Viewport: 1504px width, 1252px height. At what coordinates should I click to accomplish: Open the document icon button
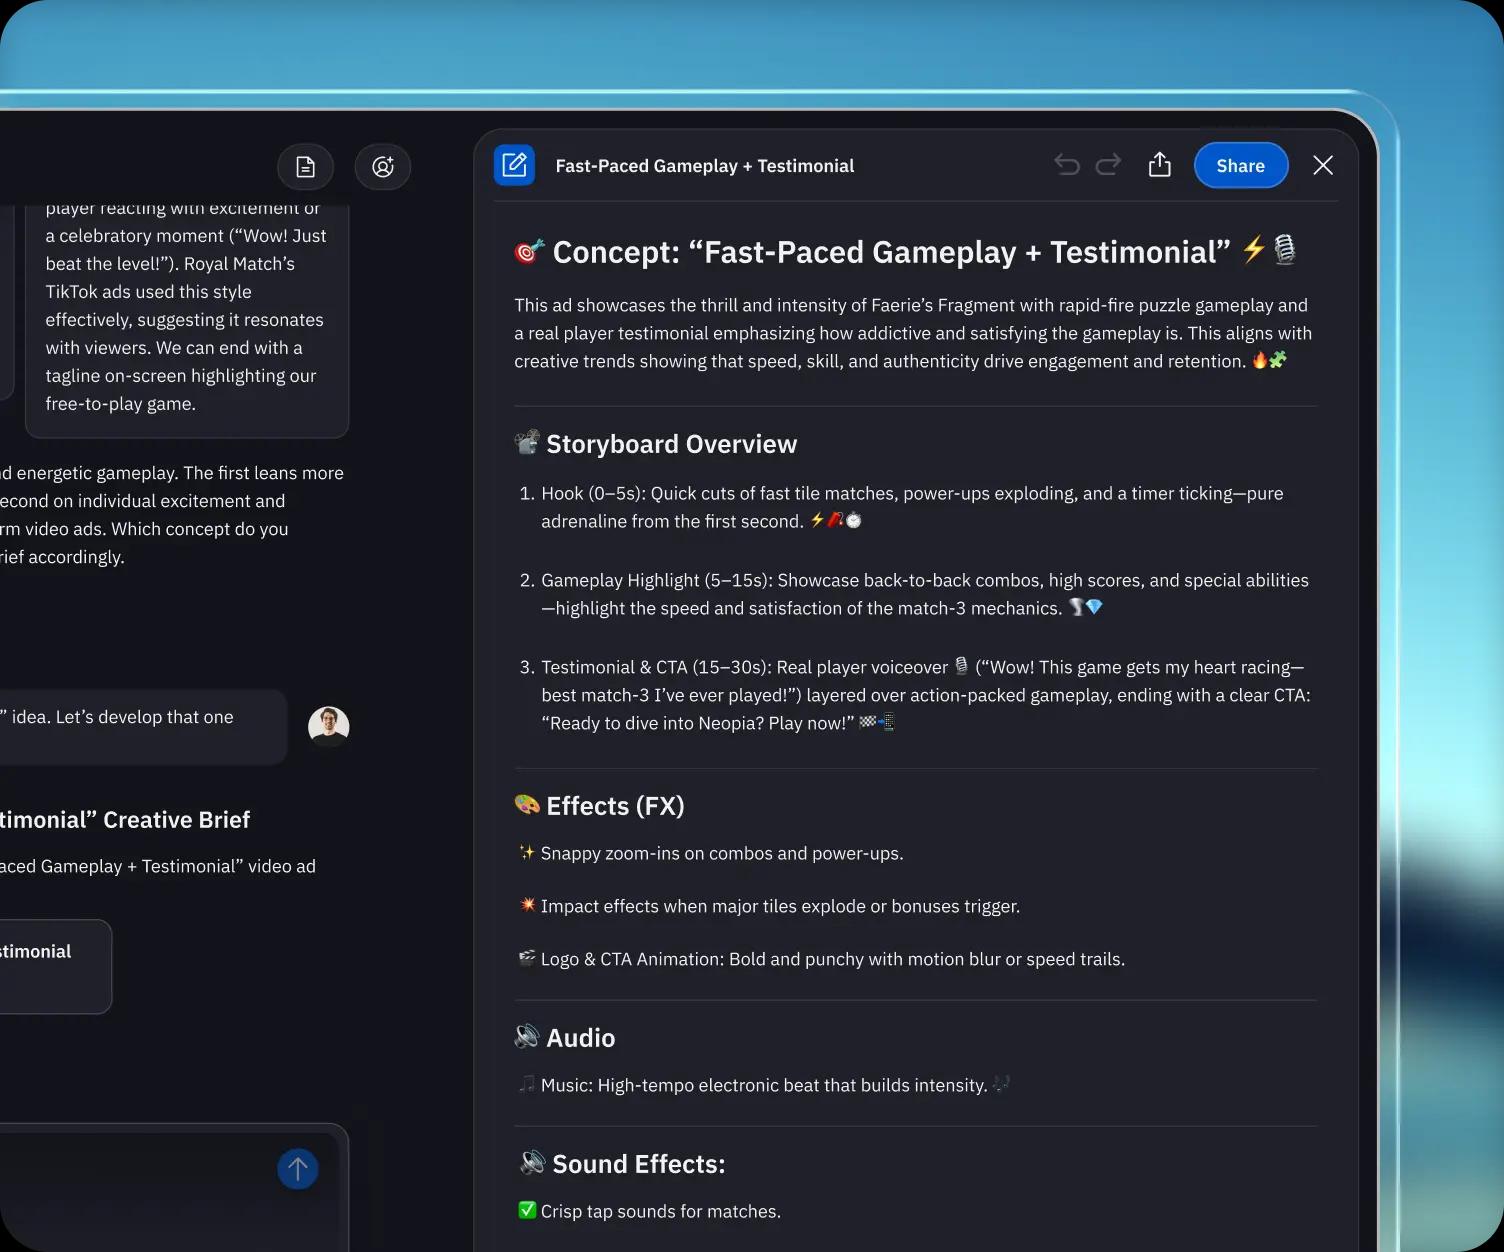coord(305,167)
